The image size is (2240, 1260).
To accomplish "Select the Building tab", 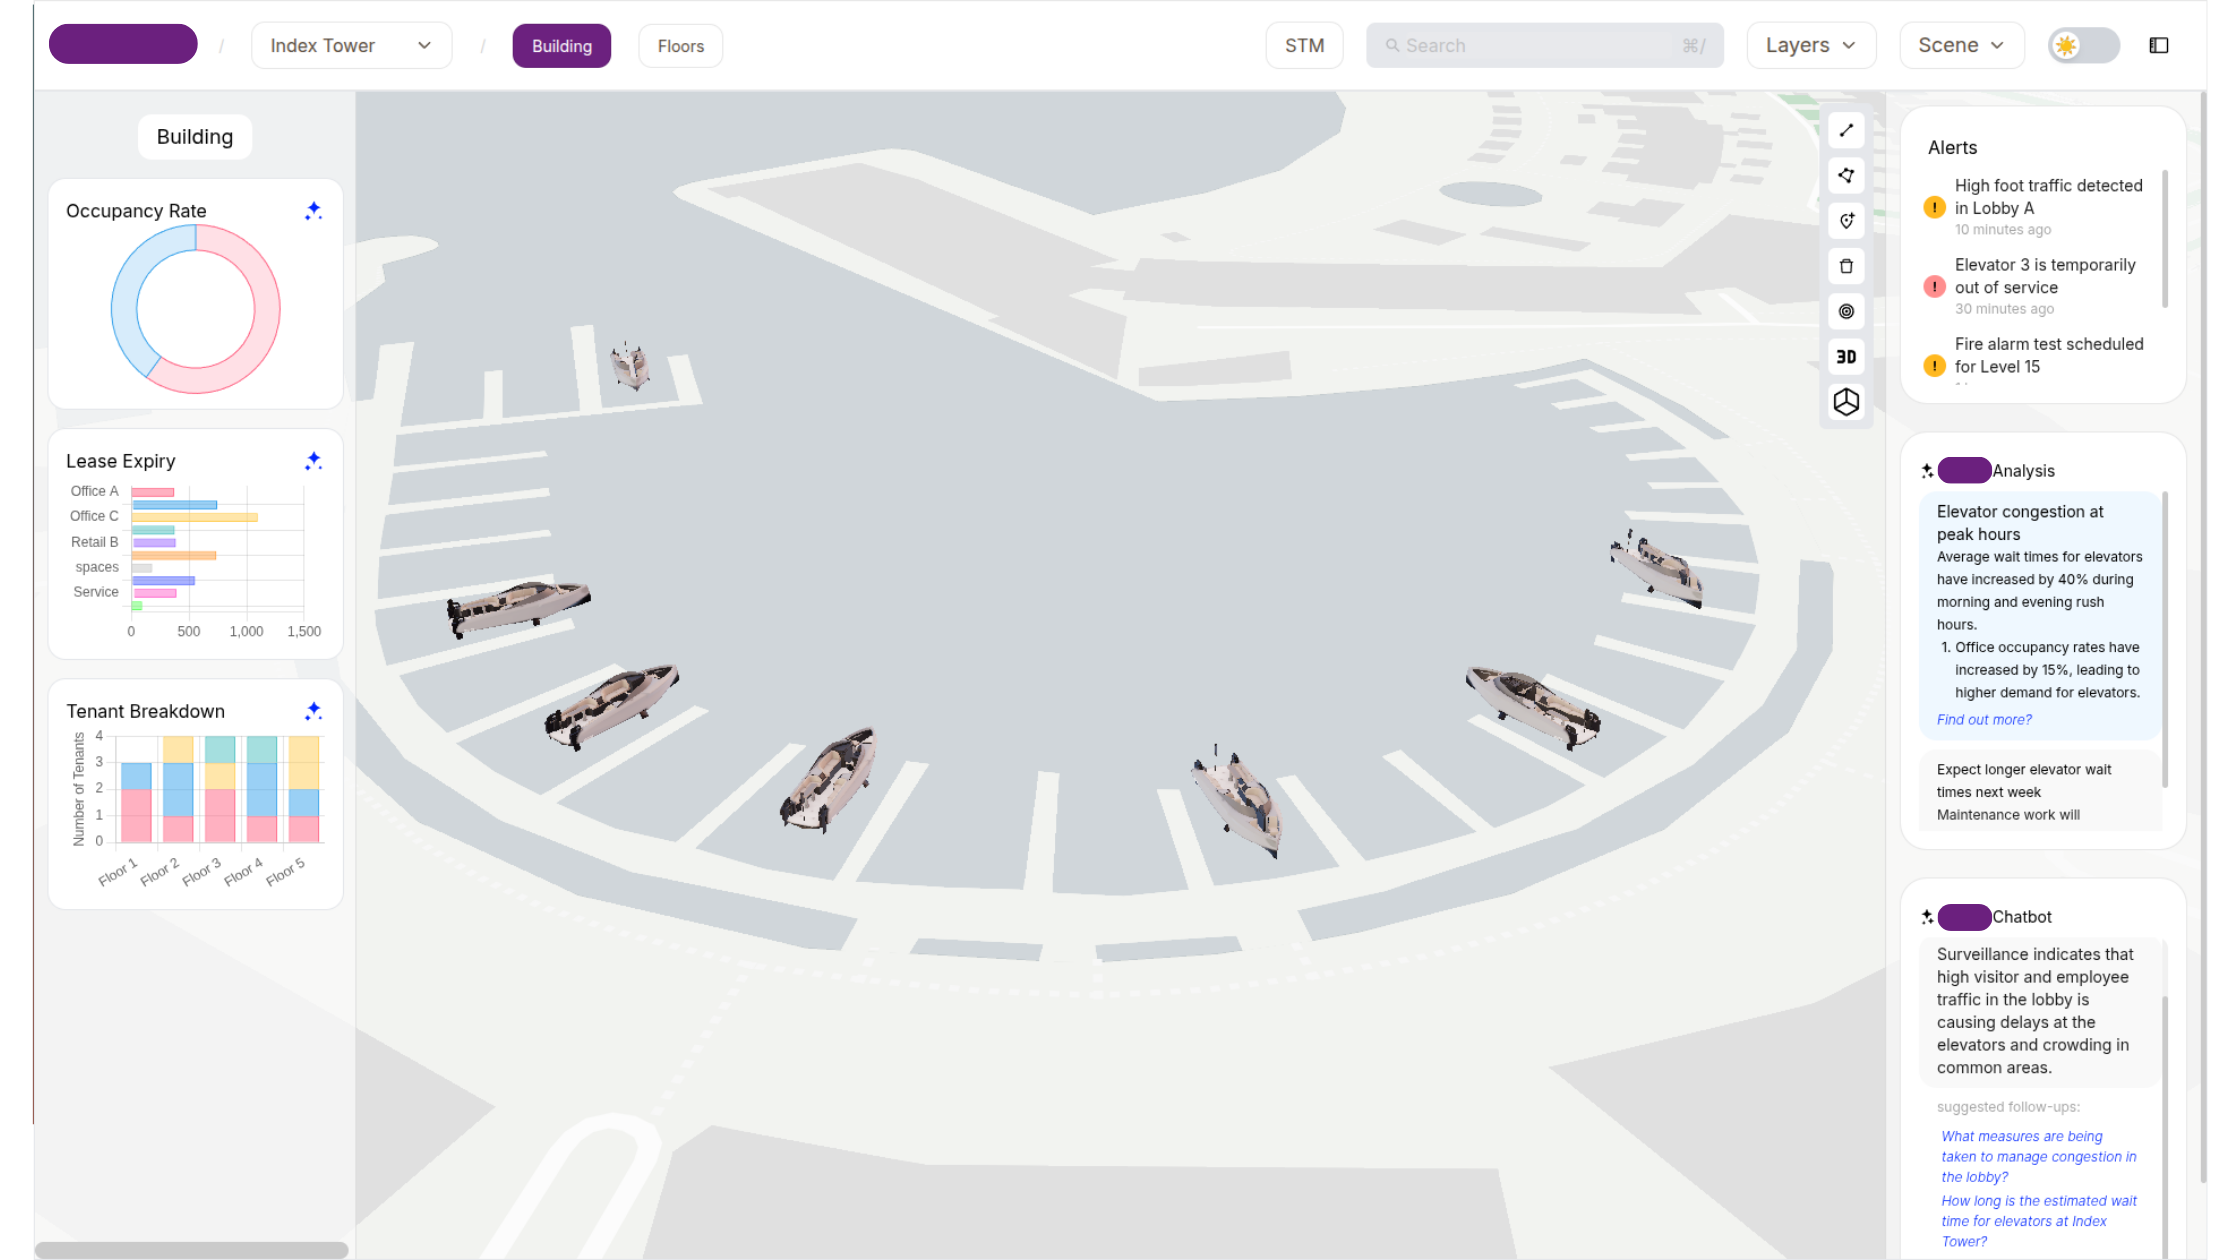I will [562, 46].
